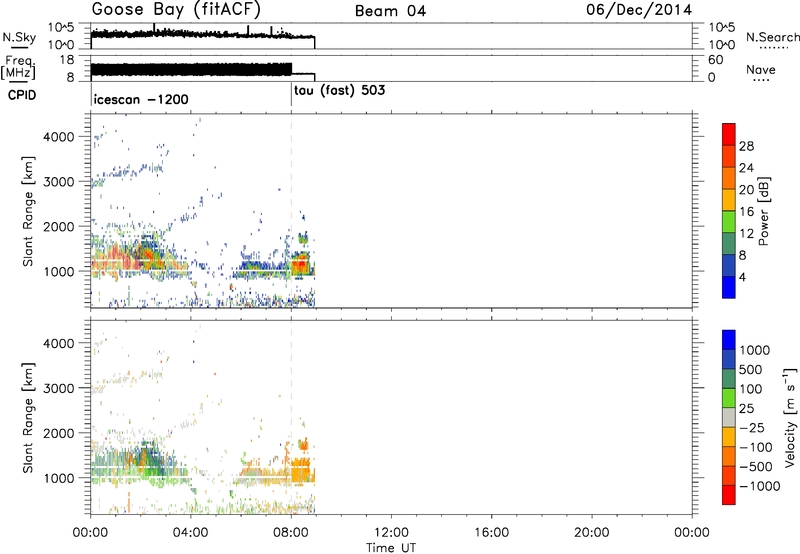Click the 'Beam 04' label

(x=390, y=11)
